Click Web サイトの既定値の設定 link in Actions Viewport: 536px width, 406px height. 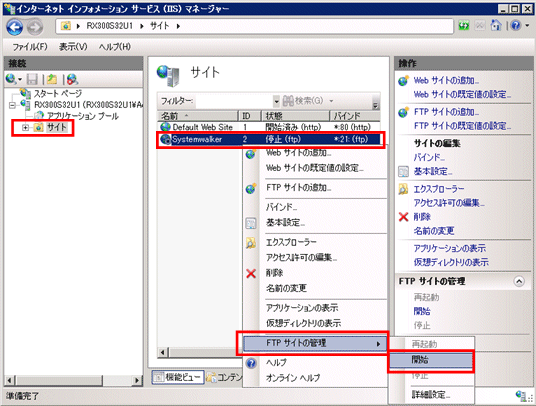point(462,94)
